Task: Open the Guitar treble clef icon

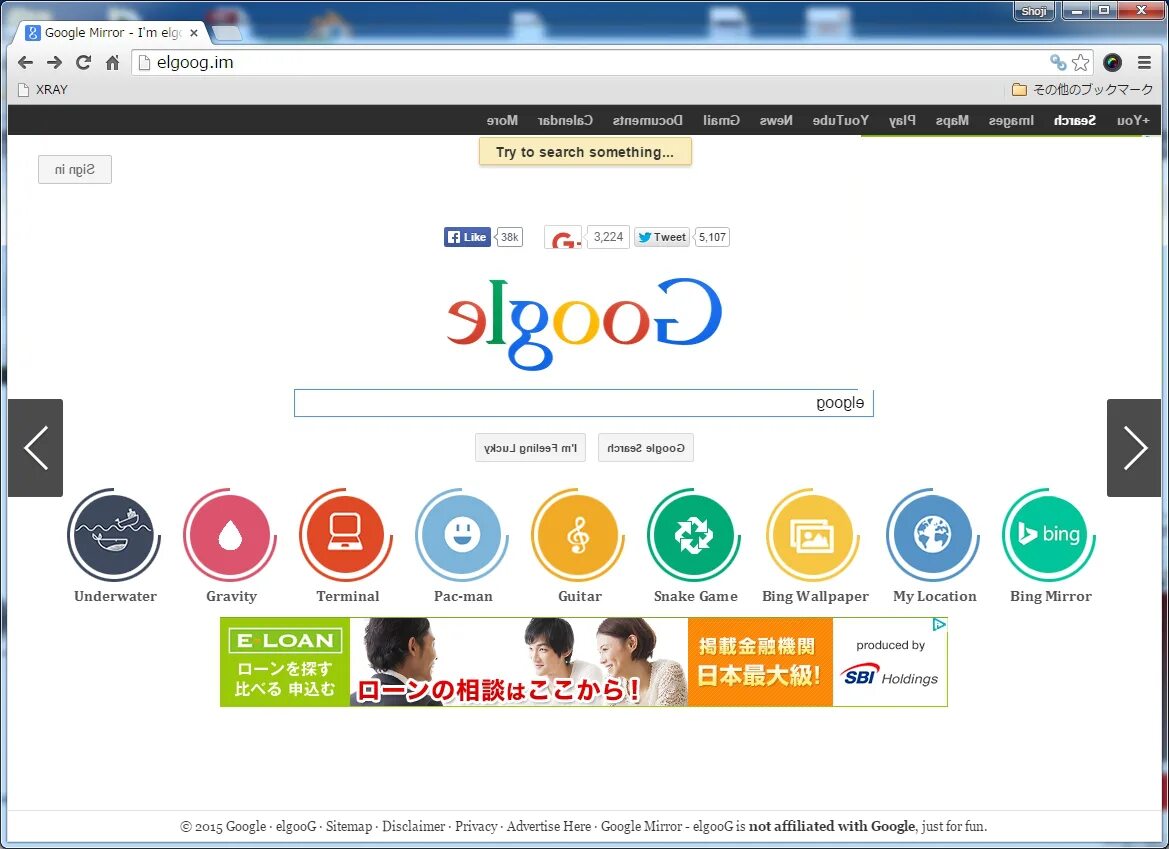Action: click(x=579, y=535)
